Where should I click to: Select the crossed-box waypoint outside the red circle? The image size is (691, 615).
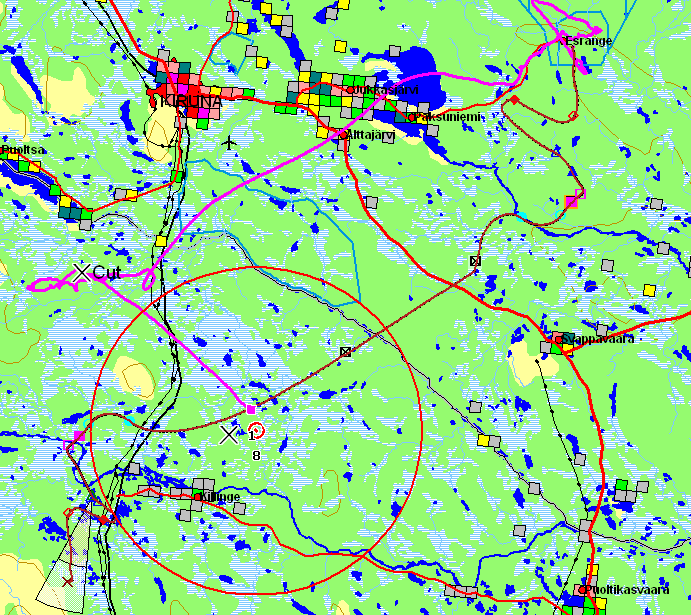click(475, 261)
